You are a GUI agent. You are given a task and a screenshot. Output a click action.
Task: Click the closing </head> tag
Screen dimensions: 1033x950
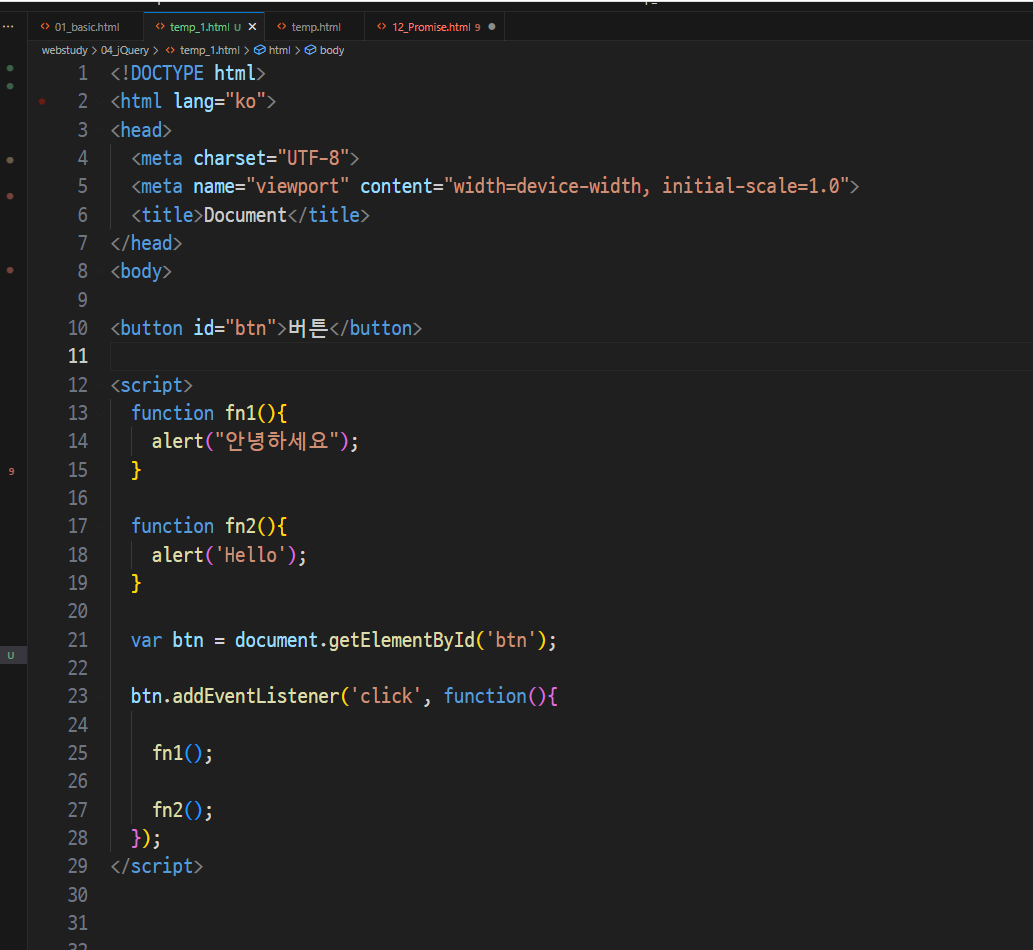tap(146, 243)
